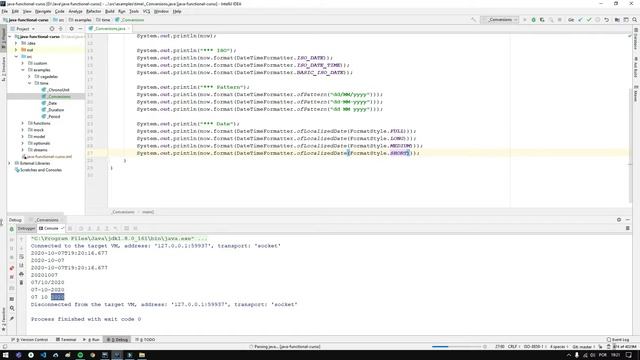This screenshot has width=640, height=360.
Task: Open the Run tool window button
Action: point(91,340)
